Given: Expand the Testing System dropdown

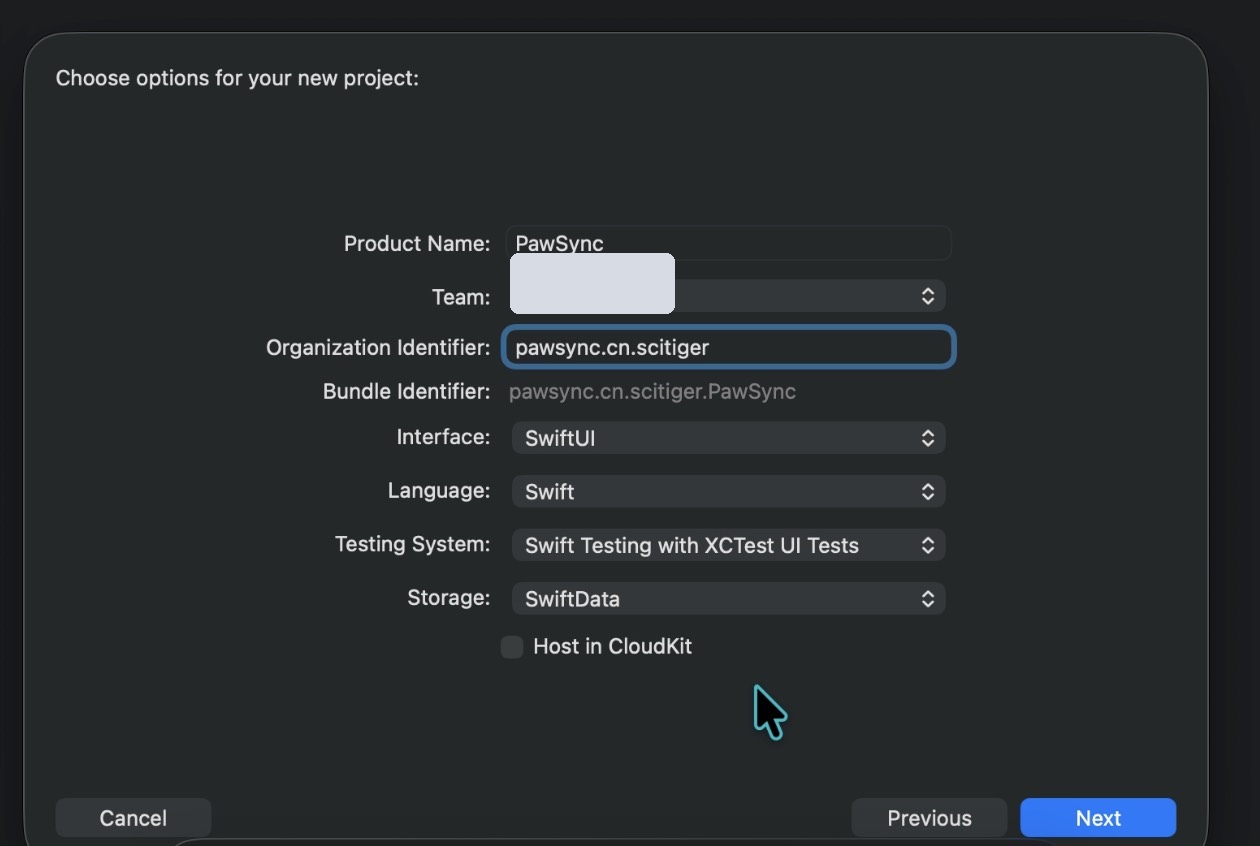Looking at the screenshot, I should tap(728, 545).
